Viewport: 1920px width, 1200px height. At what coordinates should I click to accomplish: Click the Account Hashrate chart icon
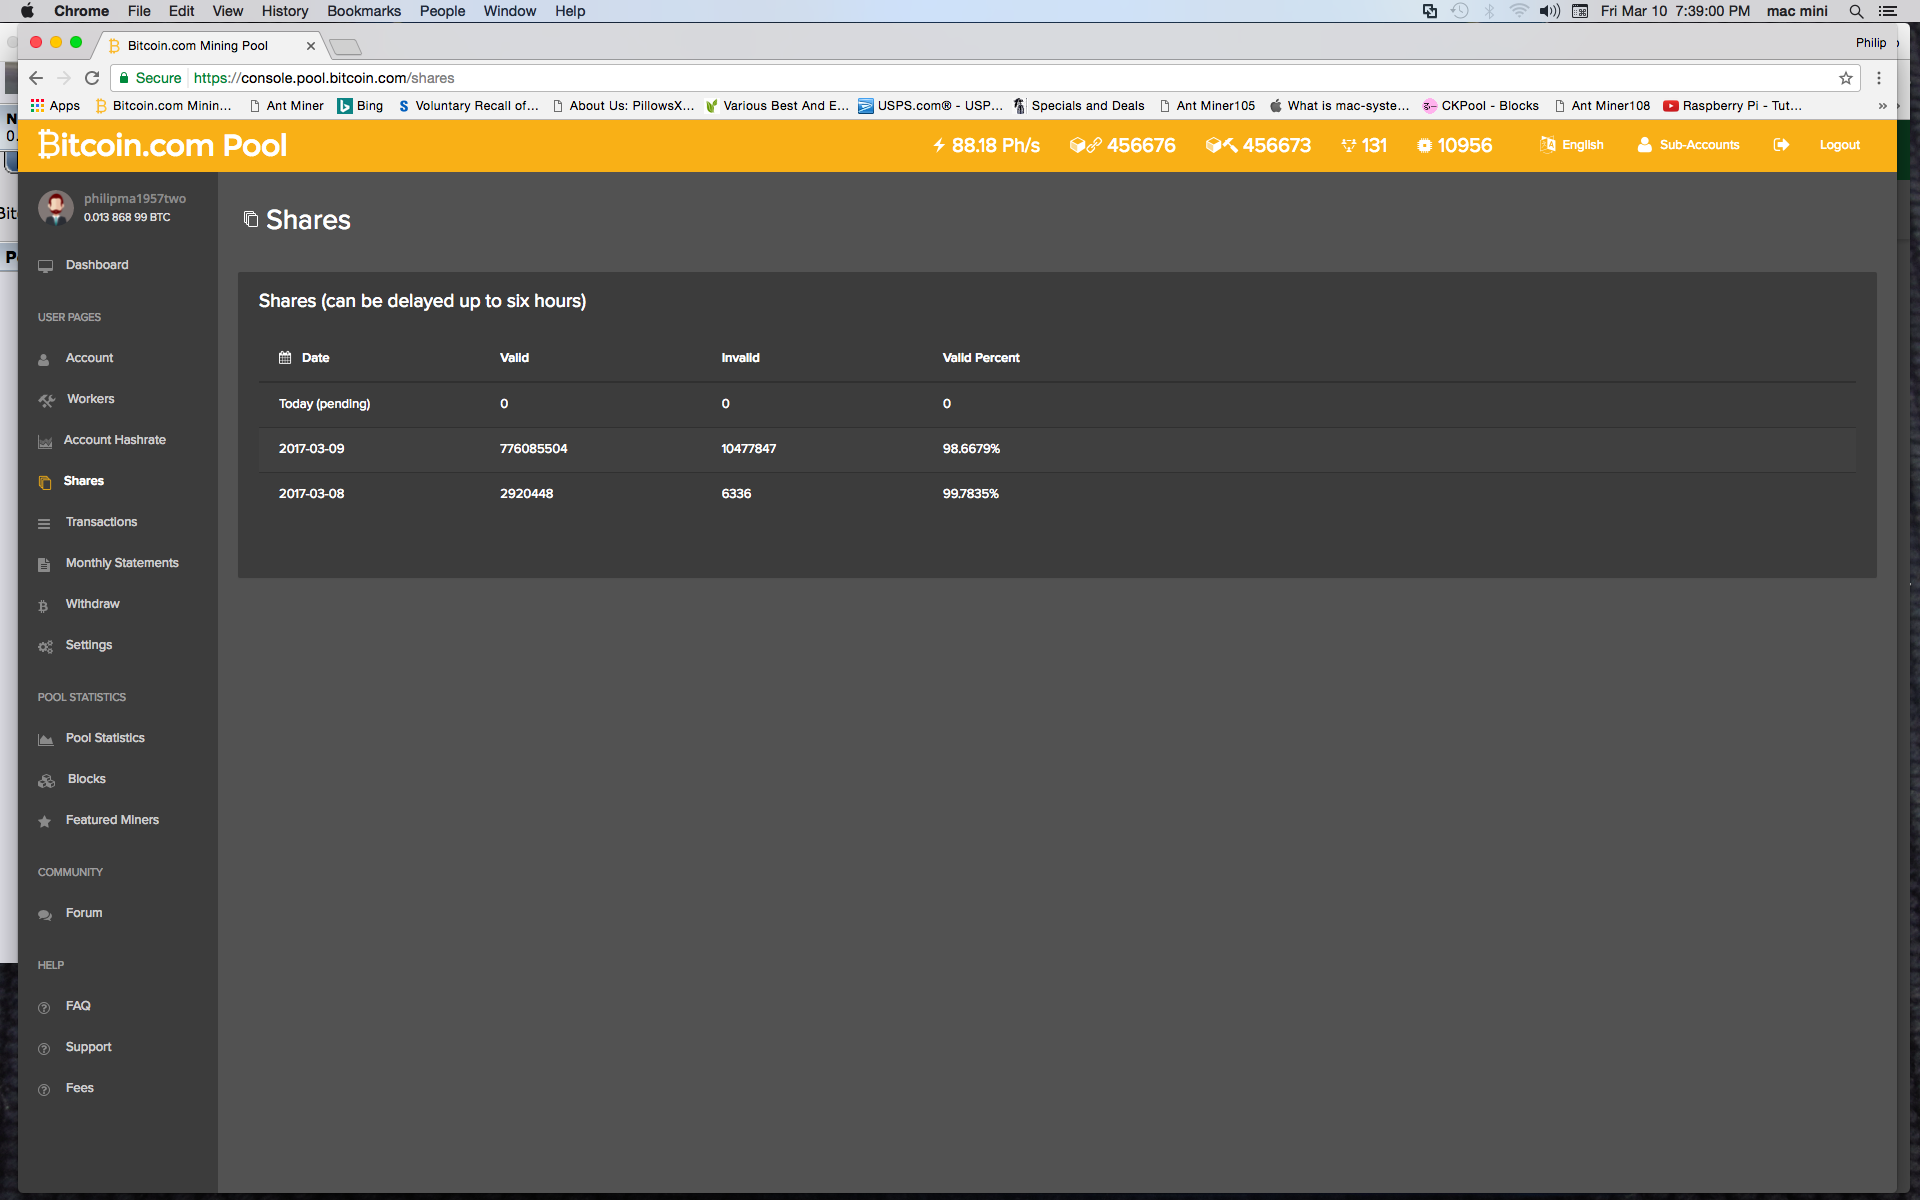coord(45,441)
